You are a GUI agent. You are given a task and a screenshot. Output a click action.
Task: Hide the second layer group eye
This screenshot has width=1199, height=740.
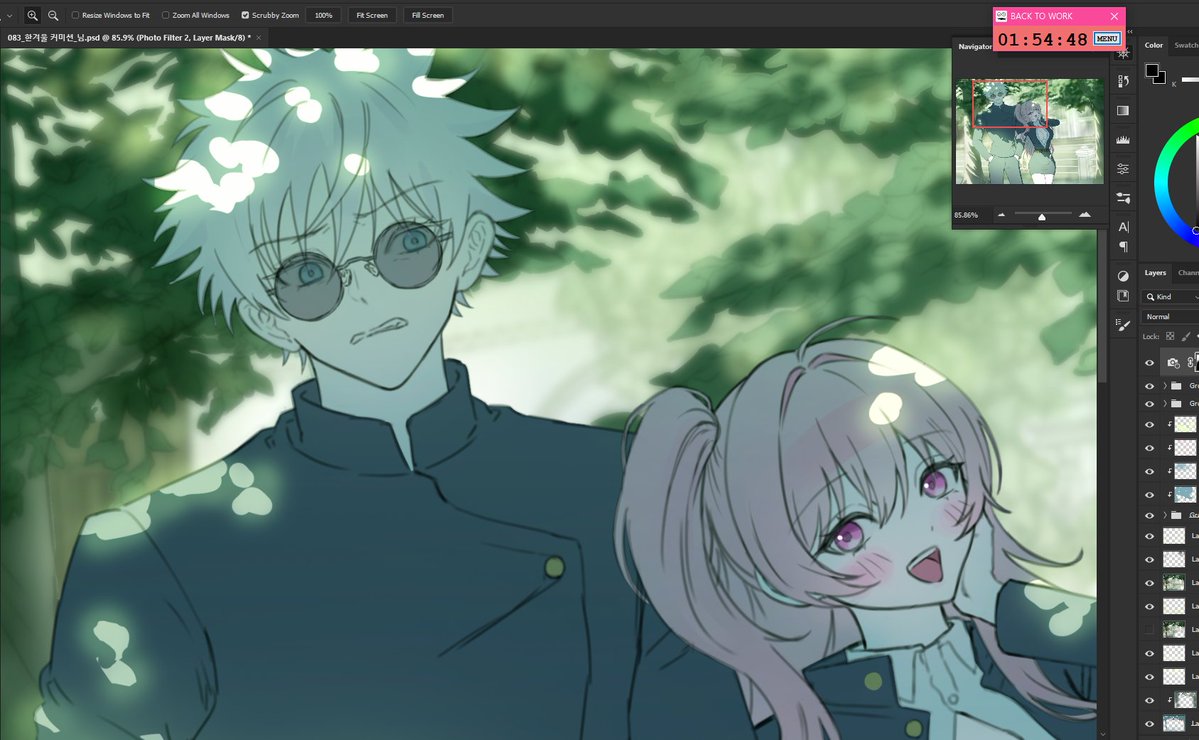tap(1149, 404)
